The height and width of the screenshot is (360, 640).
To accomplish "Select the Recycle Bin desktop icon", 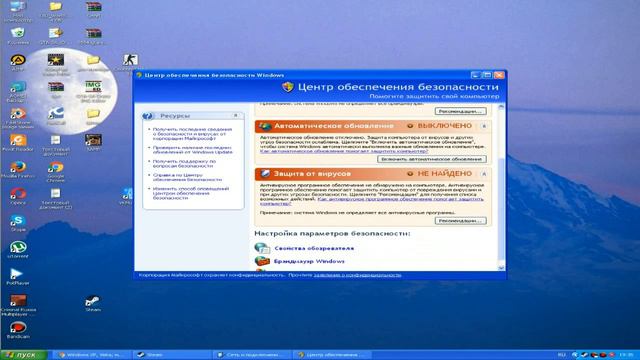I will (x=18, y=33).
